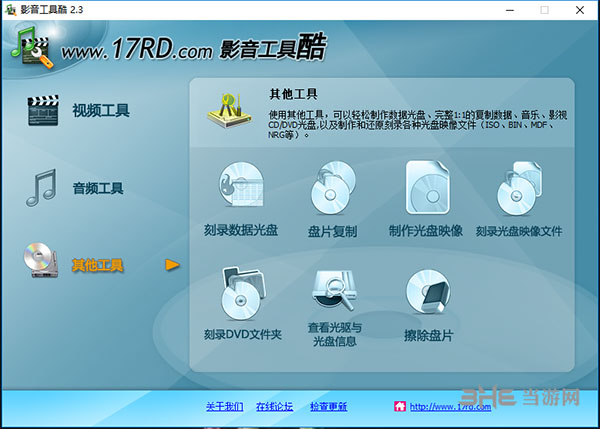Switch to the 音频工具 category
This screenshot has width=600, height=429.
98,188
